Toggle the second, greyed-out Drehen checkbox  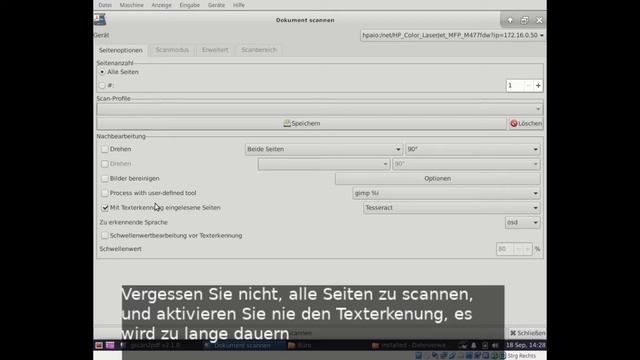(x=105, y=164)
